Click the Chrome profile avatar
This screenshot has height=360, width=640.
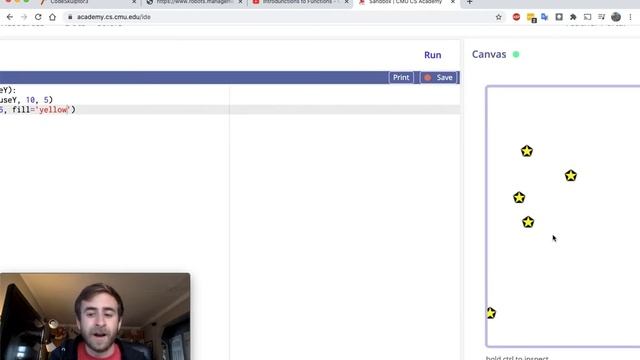(x=616, y=17)
